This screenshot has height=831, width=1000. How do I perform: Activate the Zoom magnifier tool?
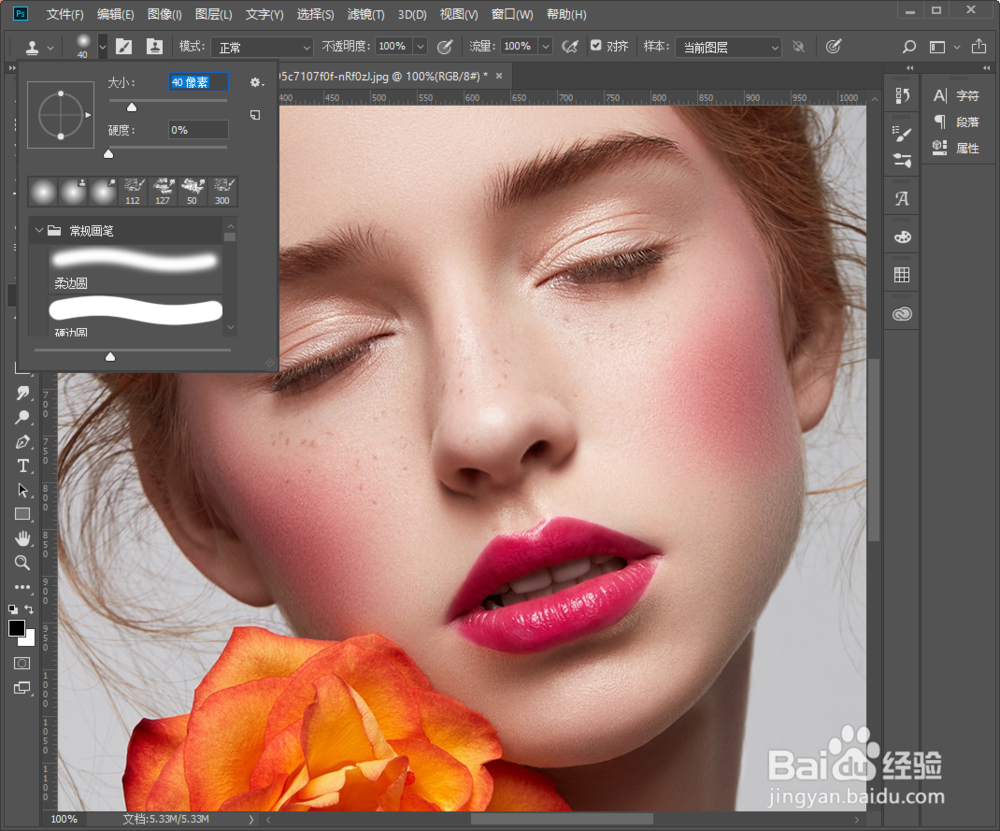(x=22, y=563)
